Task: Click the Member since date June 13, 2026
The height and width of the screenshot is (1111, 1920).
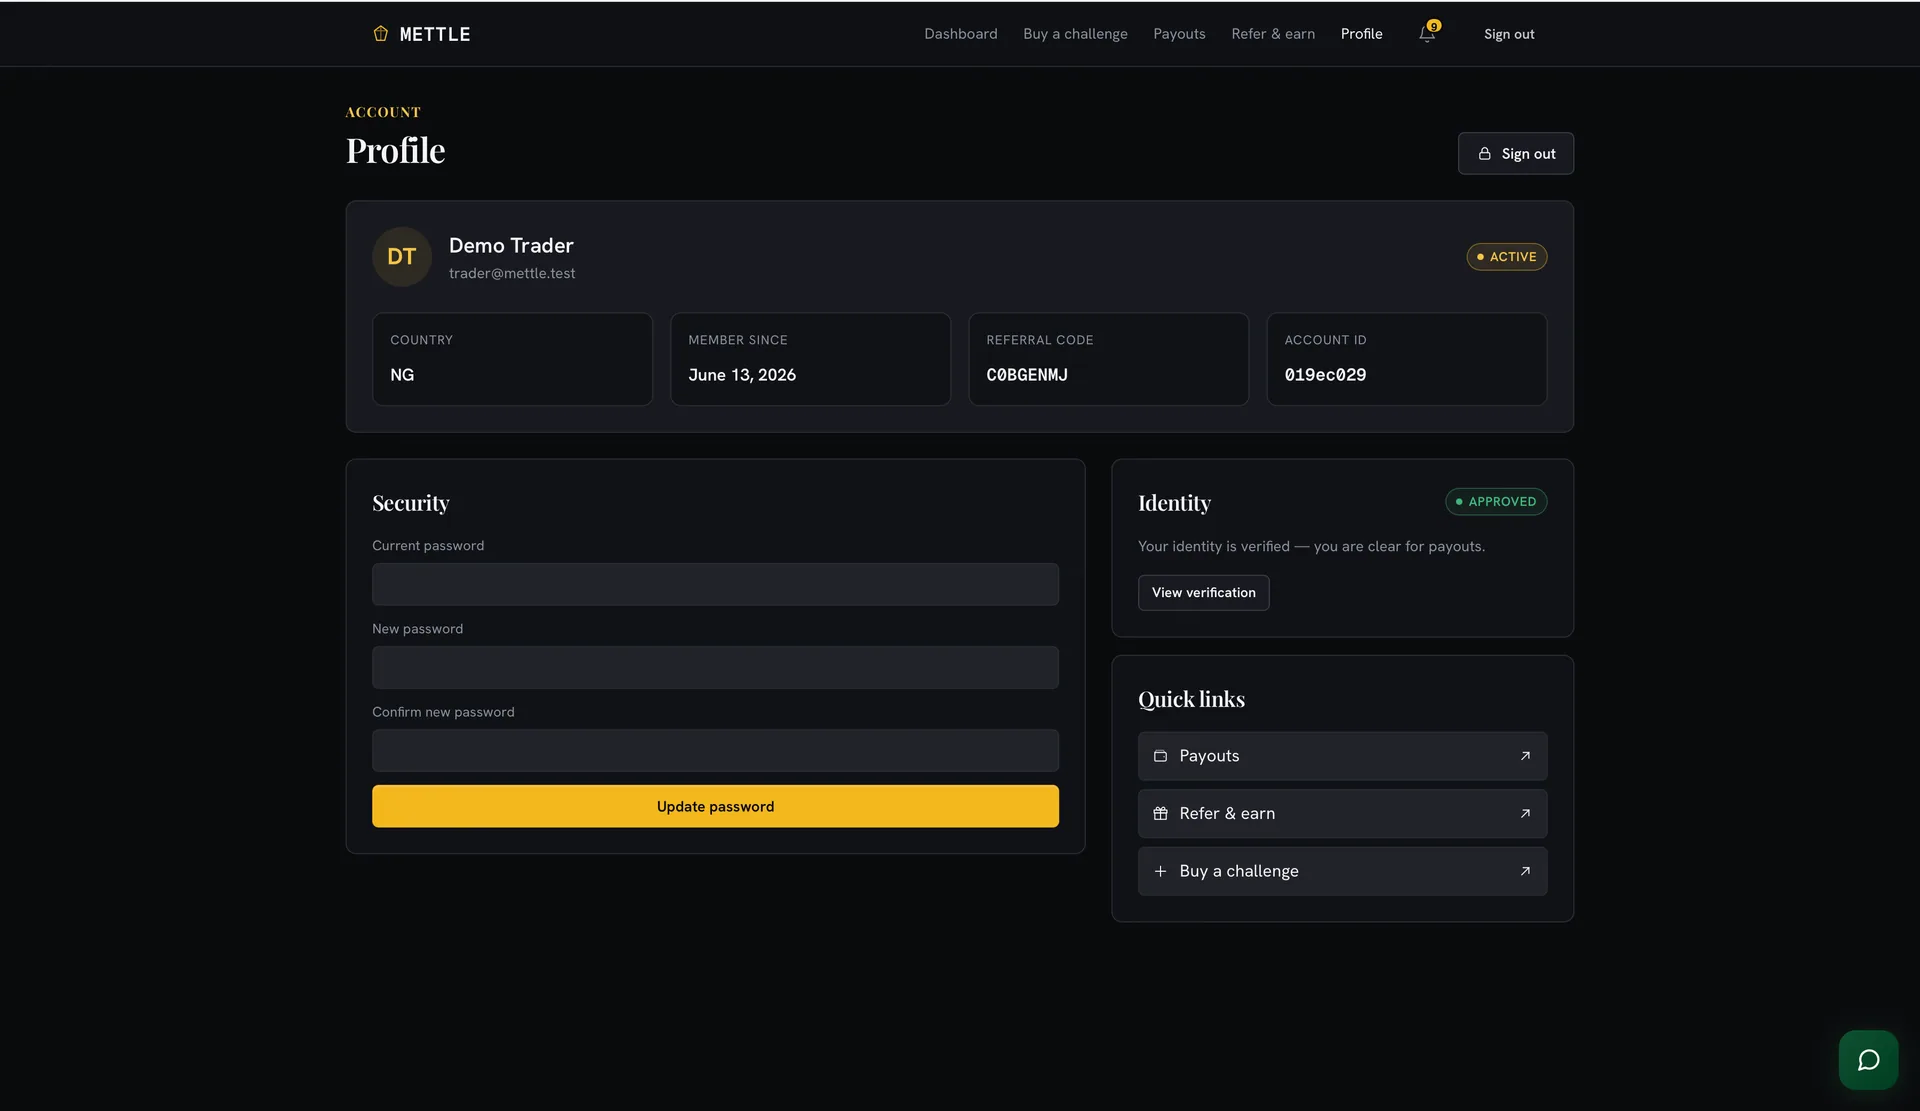Action: (x=742, y=375)
